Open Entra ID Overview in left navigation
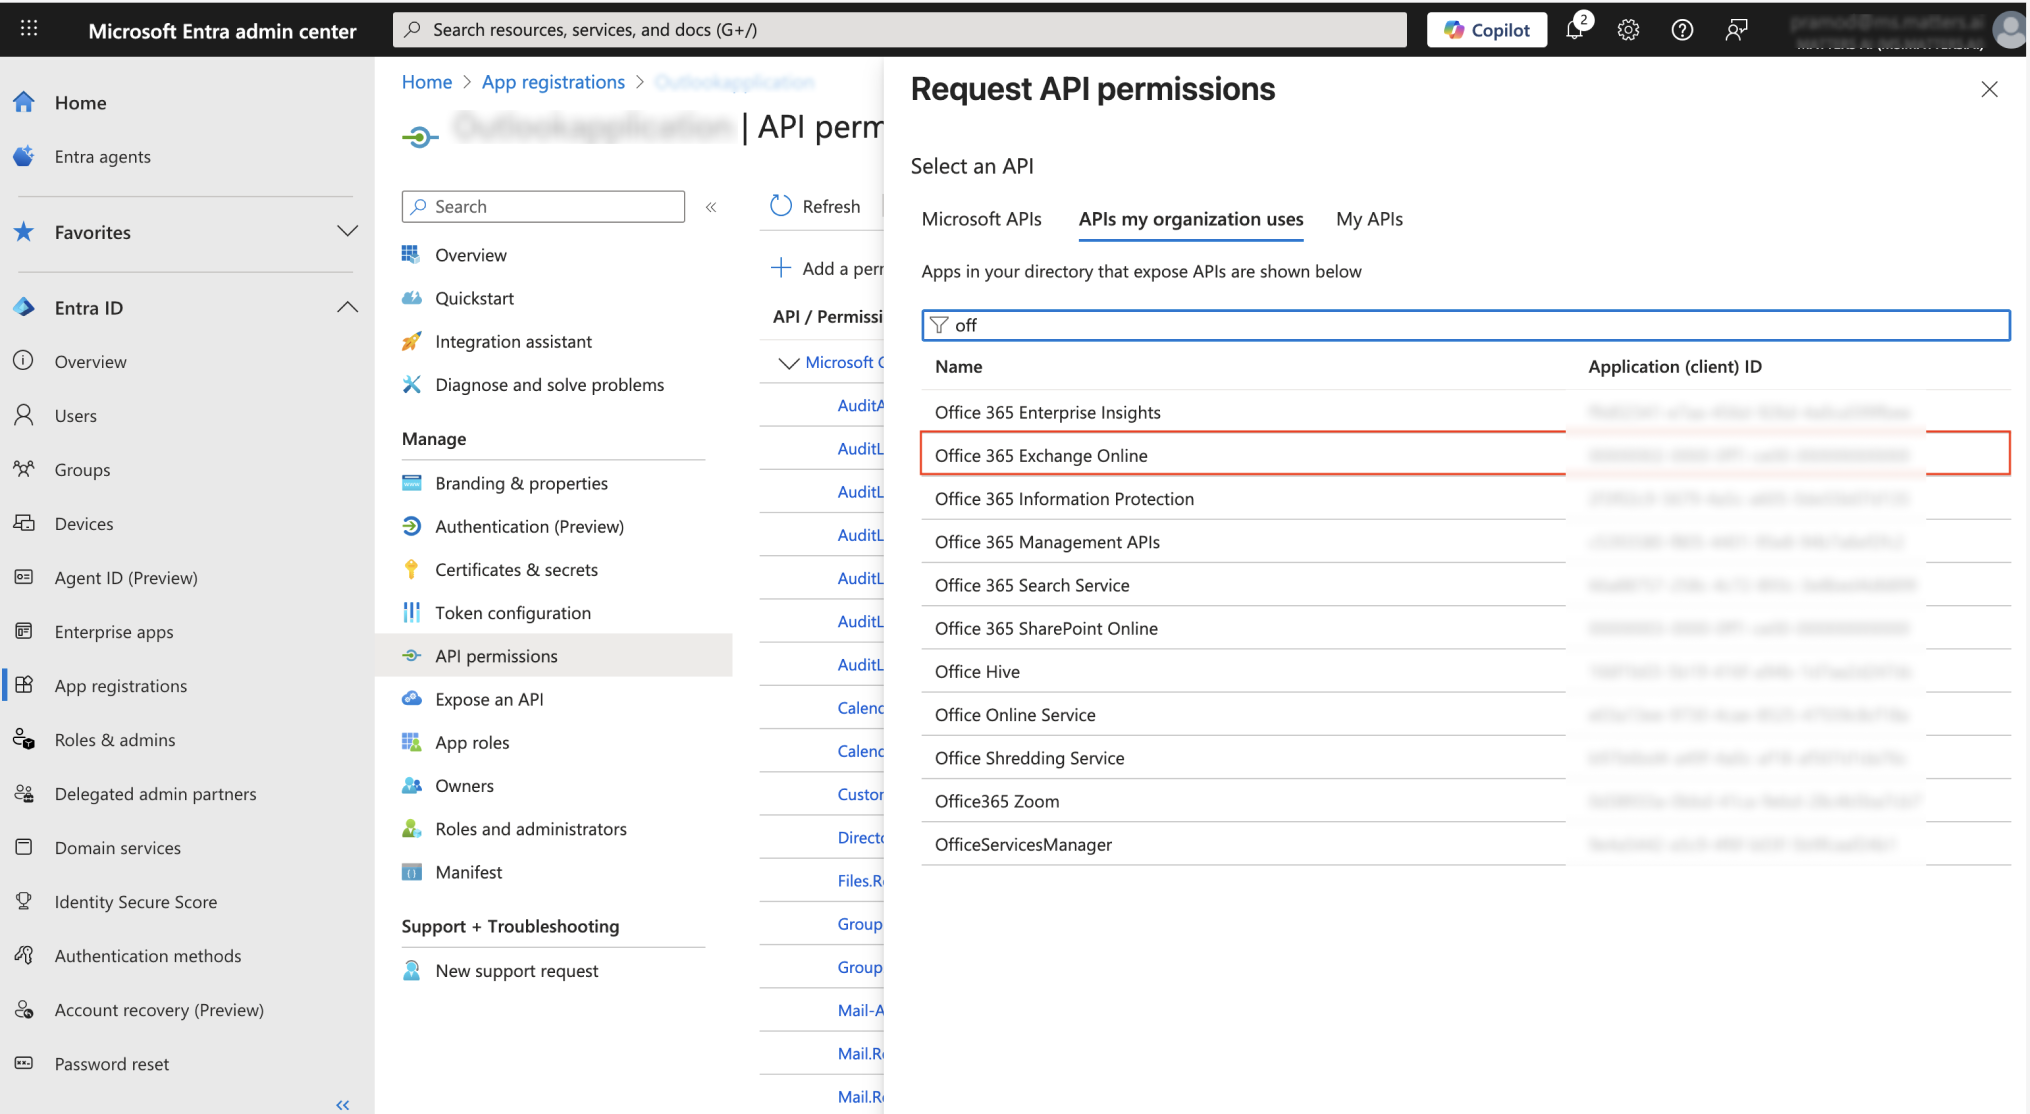Screen dimensions: 2030x1114 point(90,362)
